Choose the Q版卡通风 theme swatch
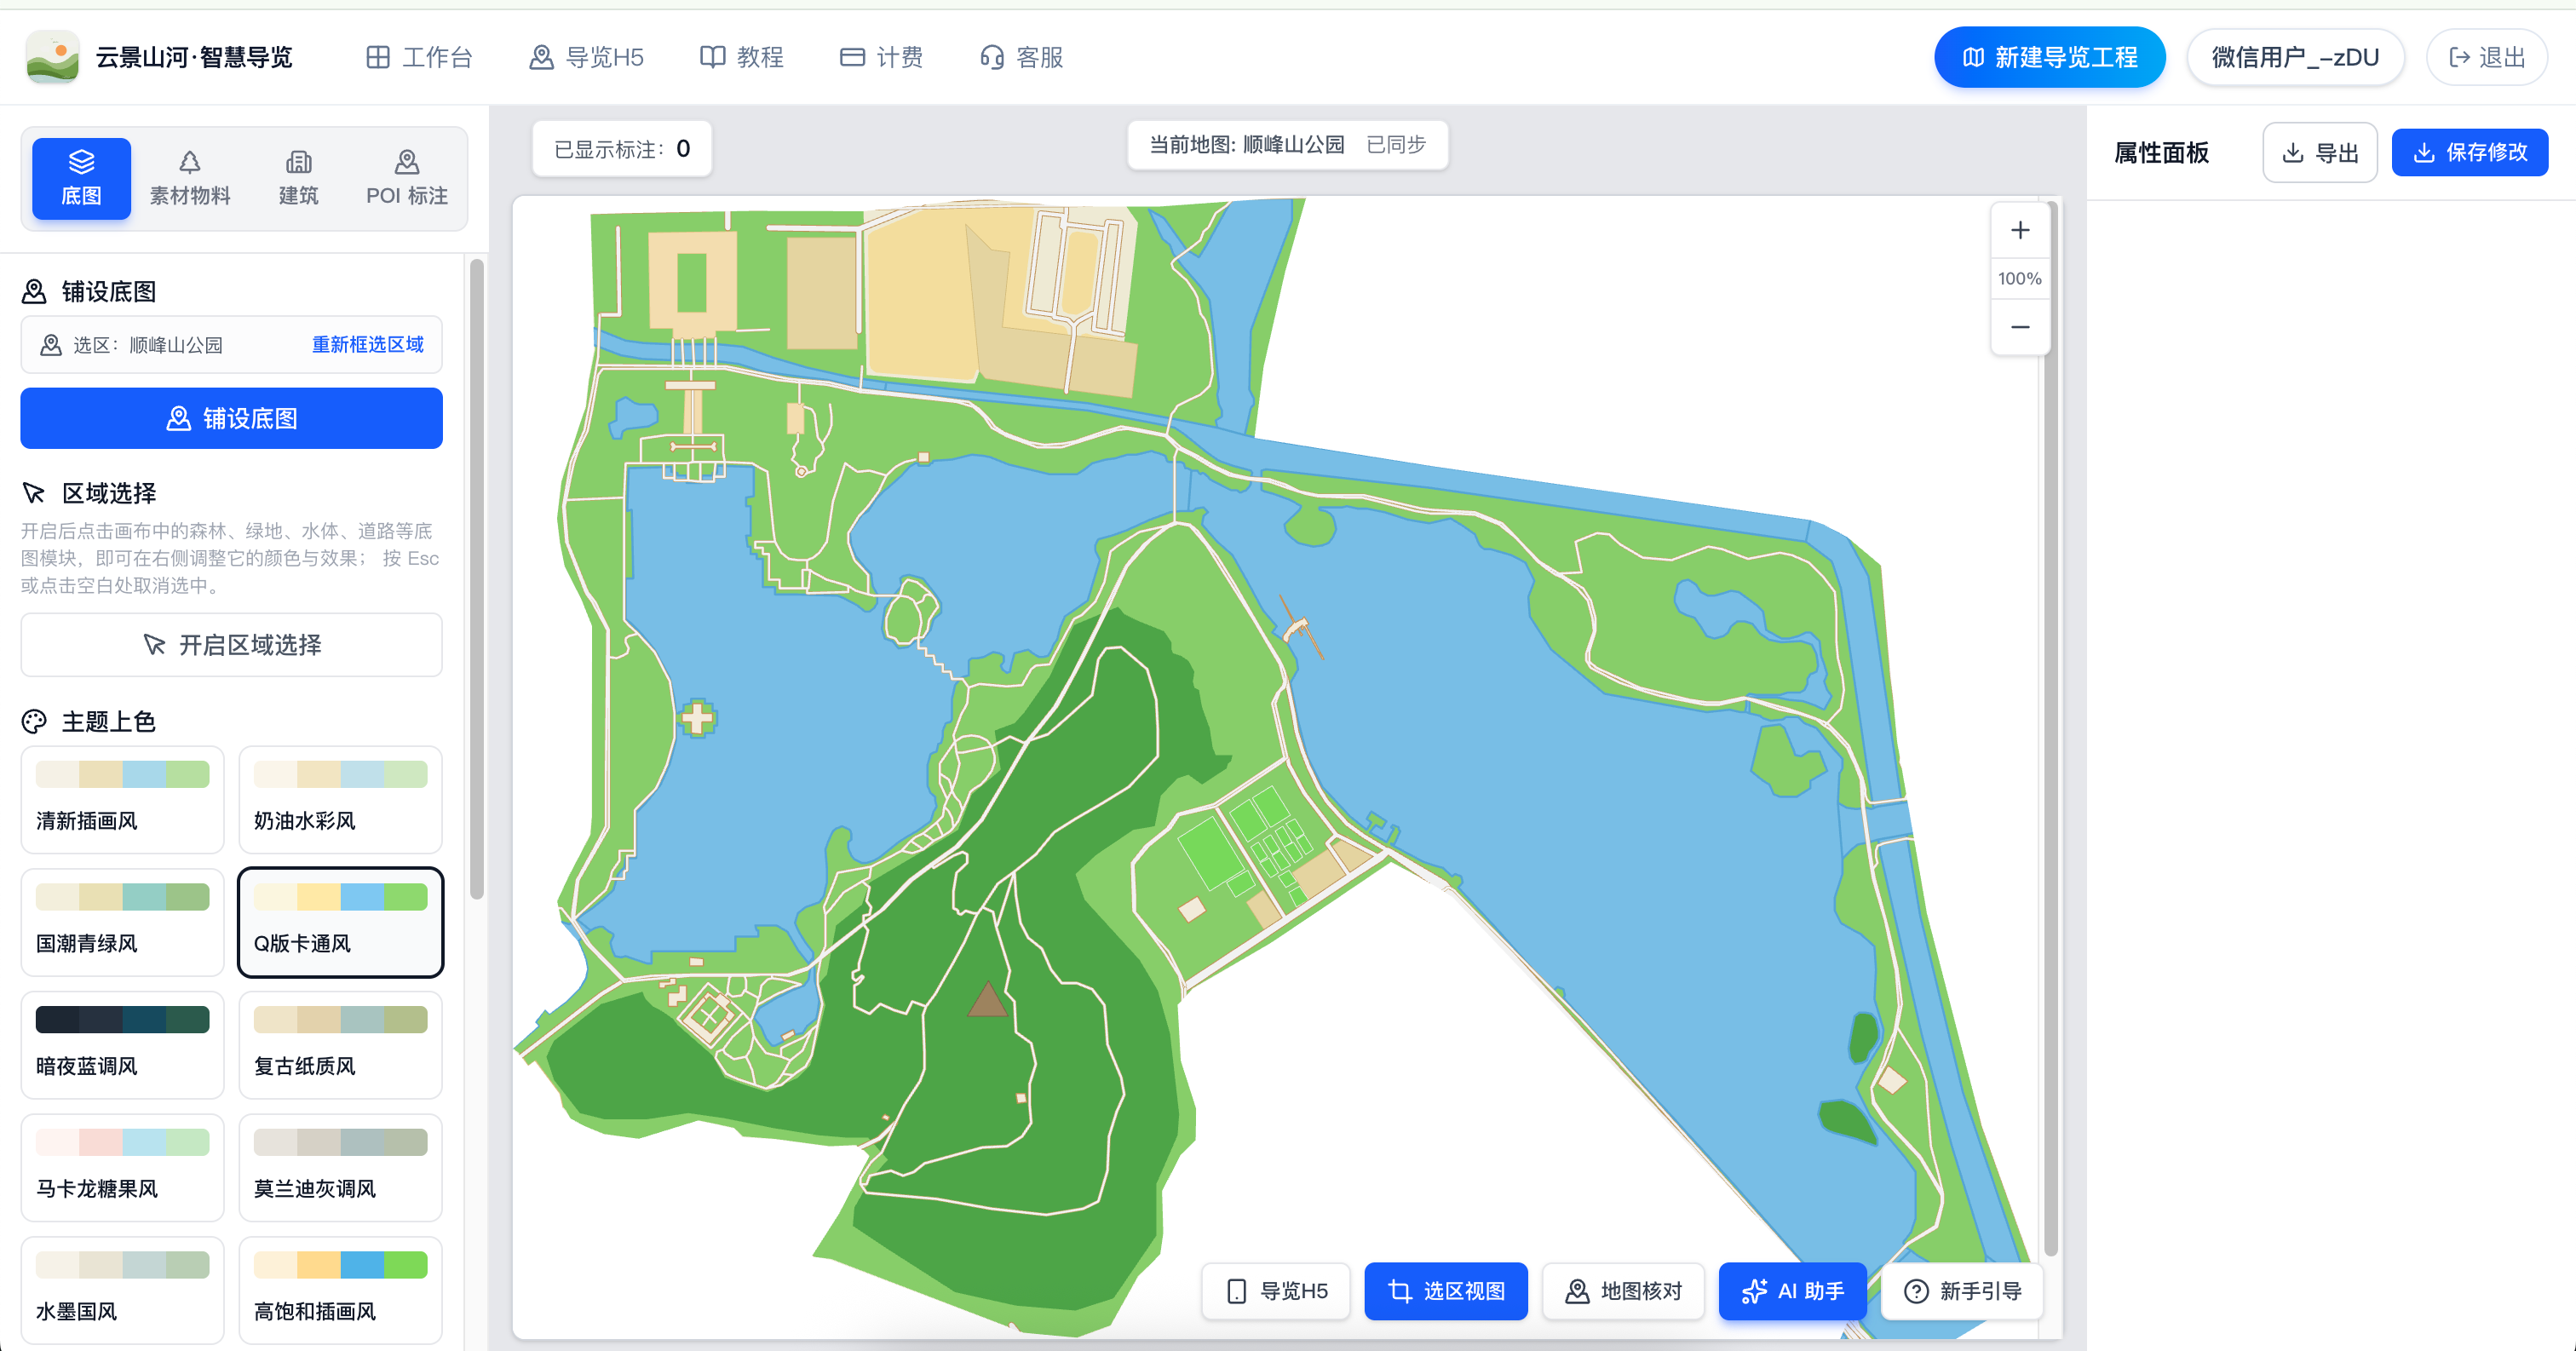Viewport: 2576px width, 1351px height. coord(340,922)
